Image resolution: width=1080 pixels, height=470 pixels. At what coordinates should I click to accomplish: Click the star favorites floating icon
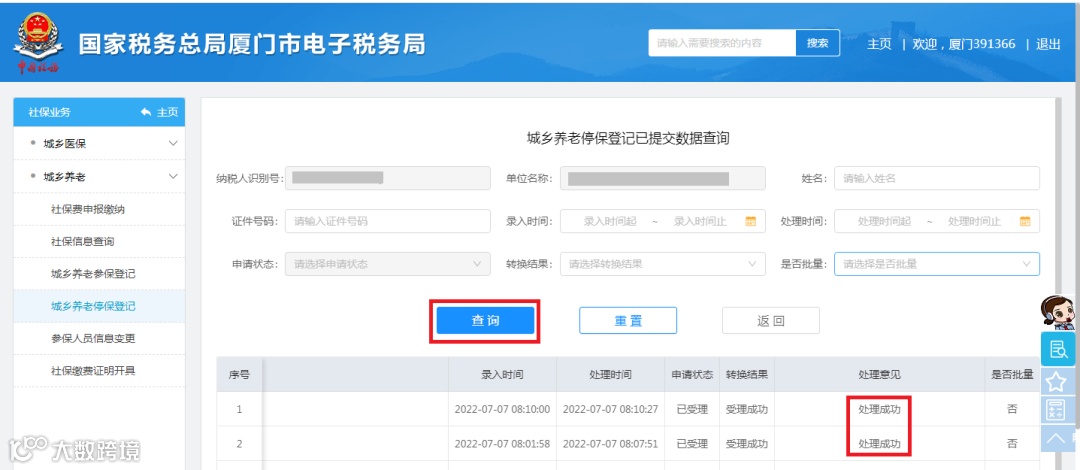pos(1057,380)
